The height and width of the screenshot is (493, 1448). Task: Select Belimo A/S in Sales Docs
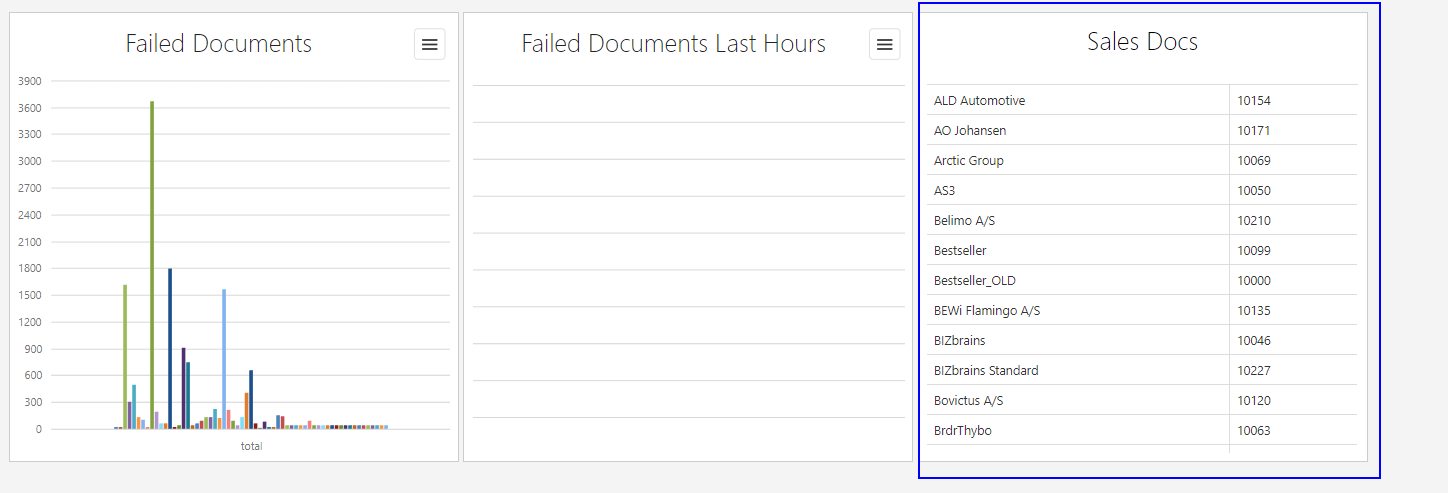pos(962,221)
